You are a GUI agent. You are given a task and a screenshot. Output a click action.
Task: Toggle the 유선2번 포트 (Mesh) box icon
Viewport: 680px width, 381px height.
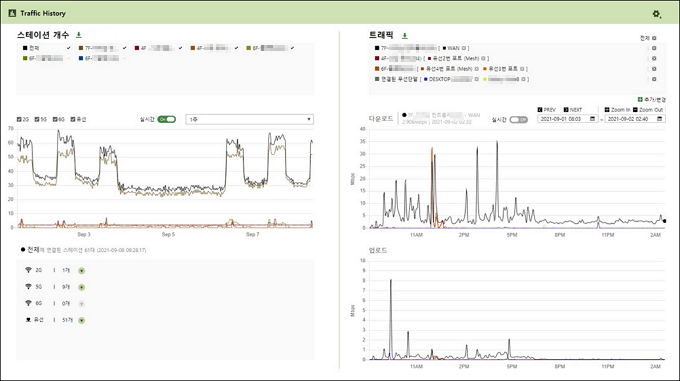484,59
